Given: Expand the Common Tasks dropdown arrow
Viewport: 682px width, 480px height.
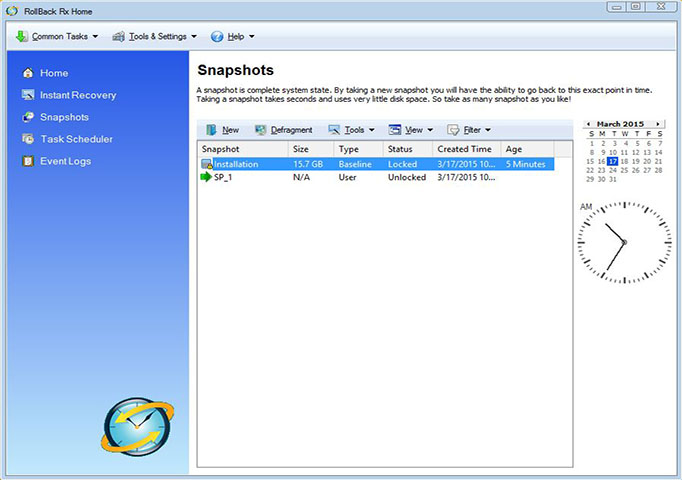Looking at the screenshot, I should tap(95, 37).
